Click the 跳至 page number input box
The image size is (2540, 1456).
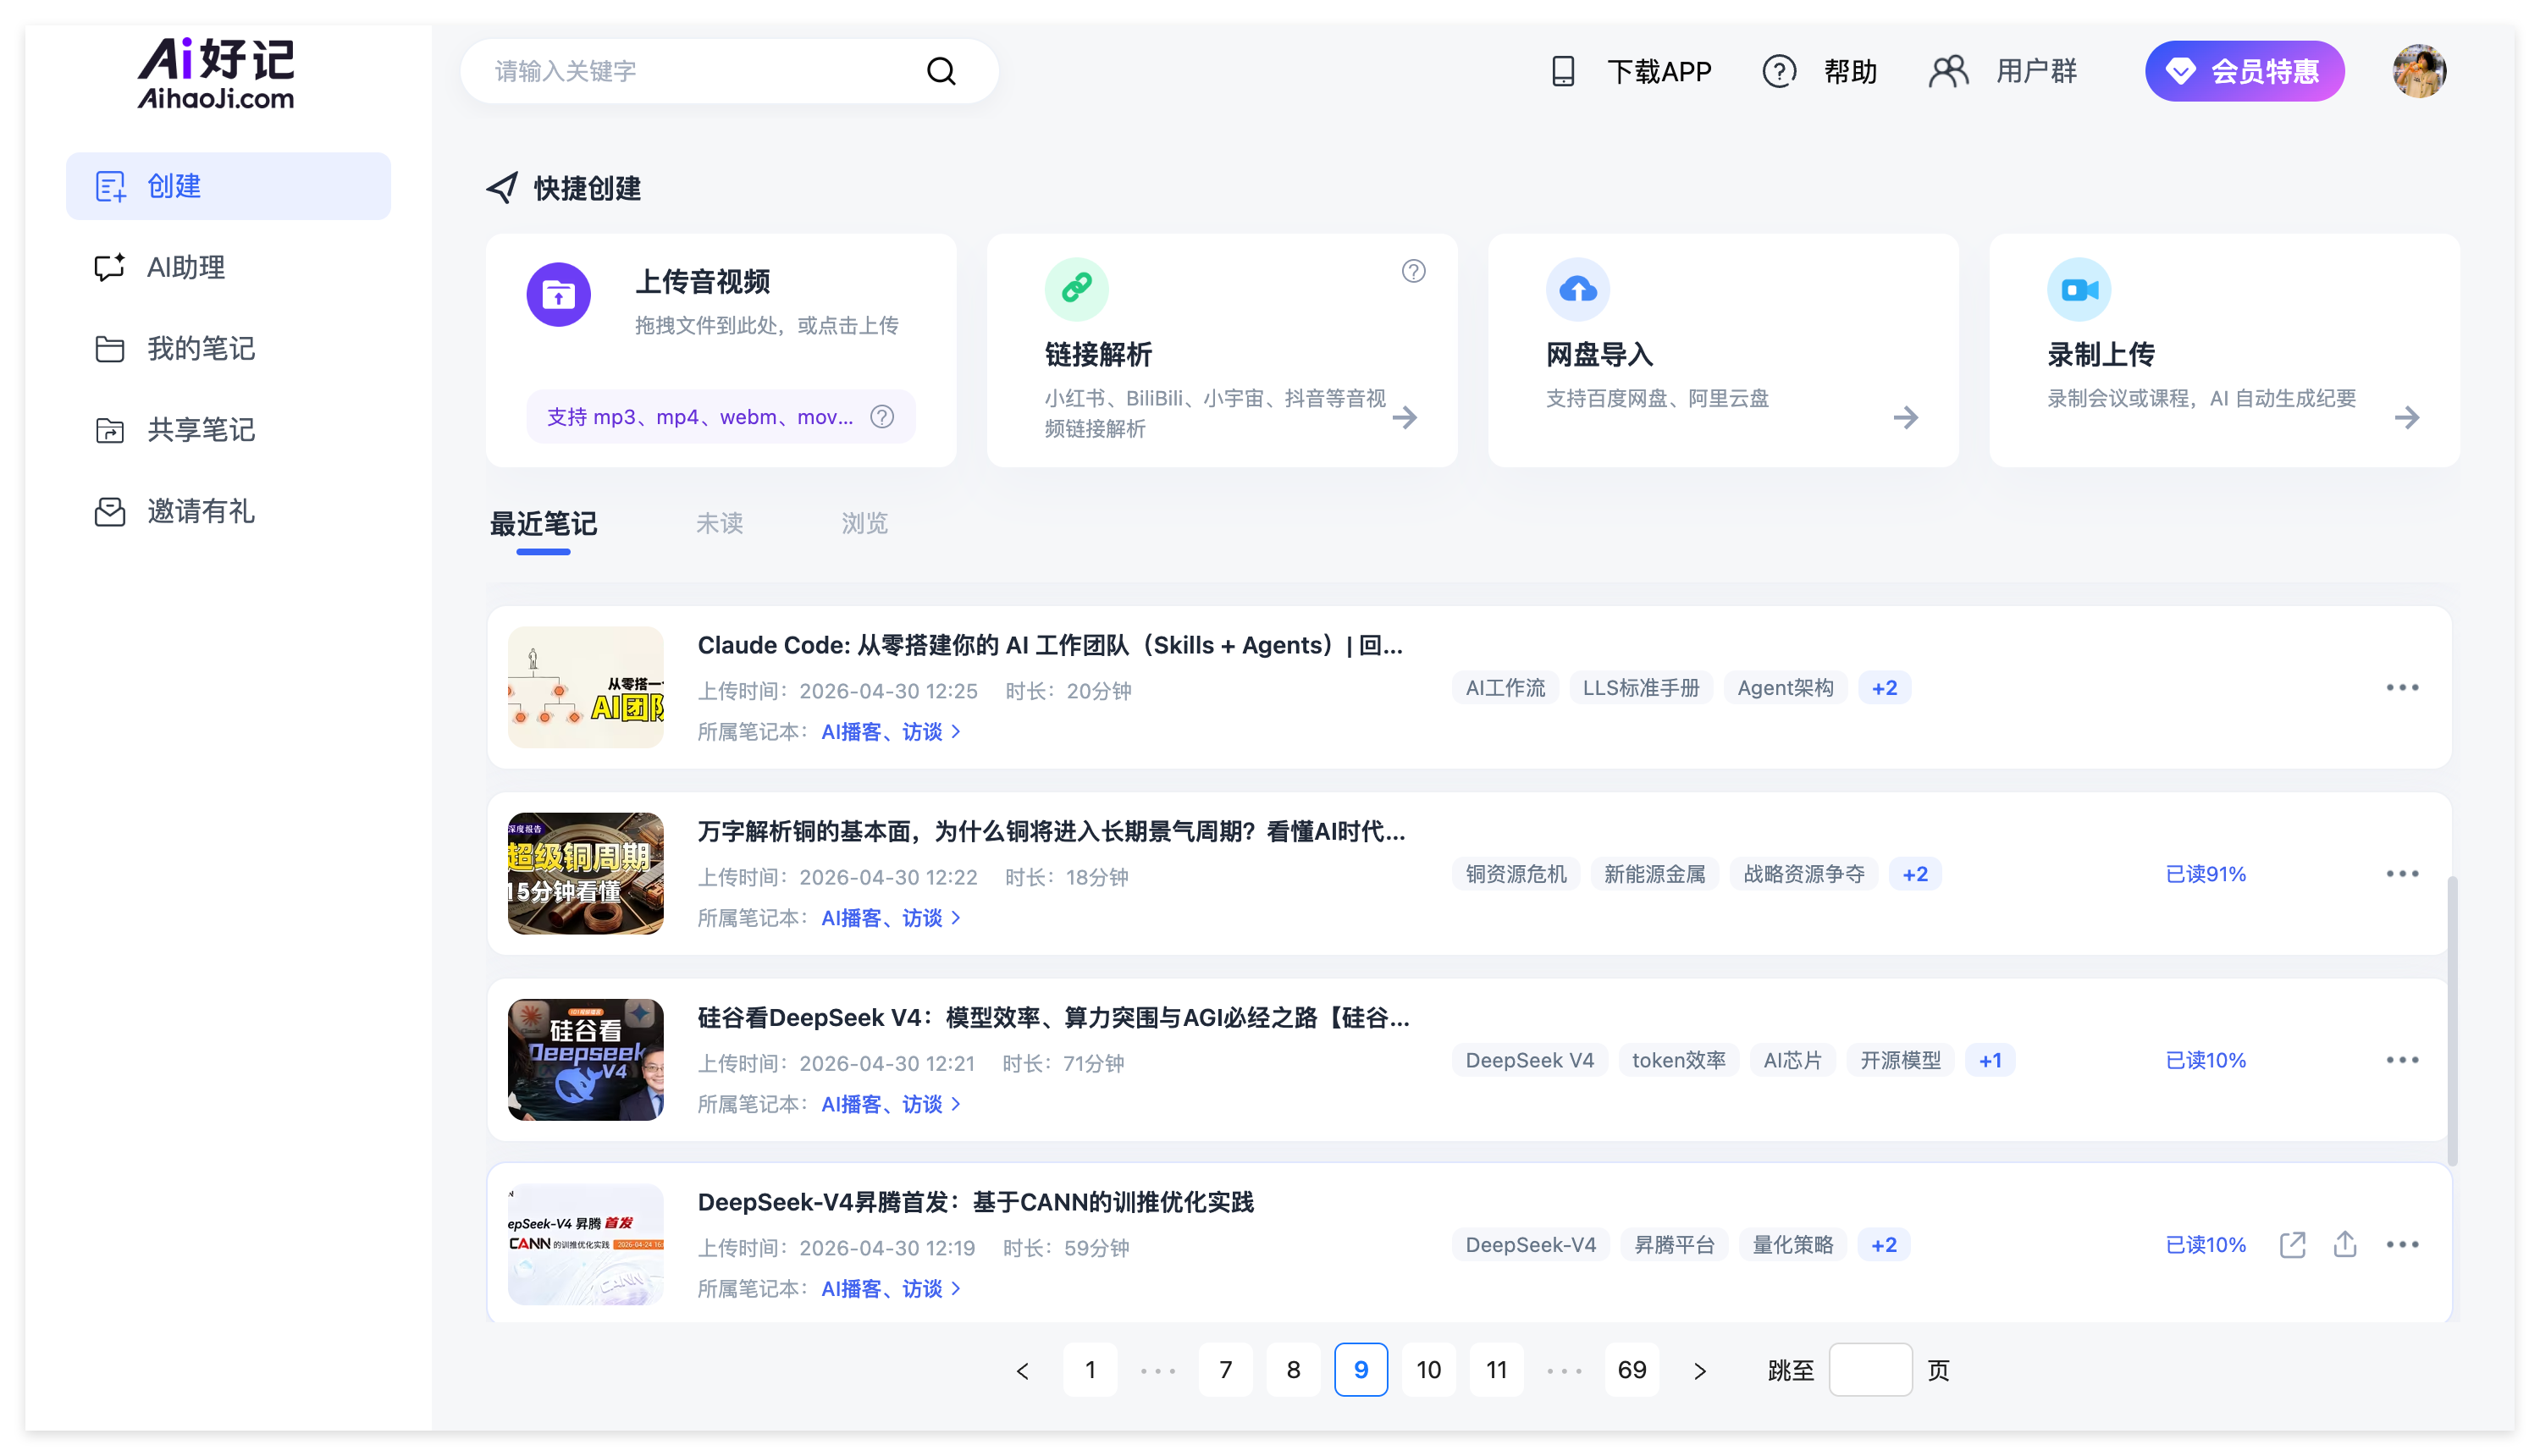(x=1870, y=1370)
